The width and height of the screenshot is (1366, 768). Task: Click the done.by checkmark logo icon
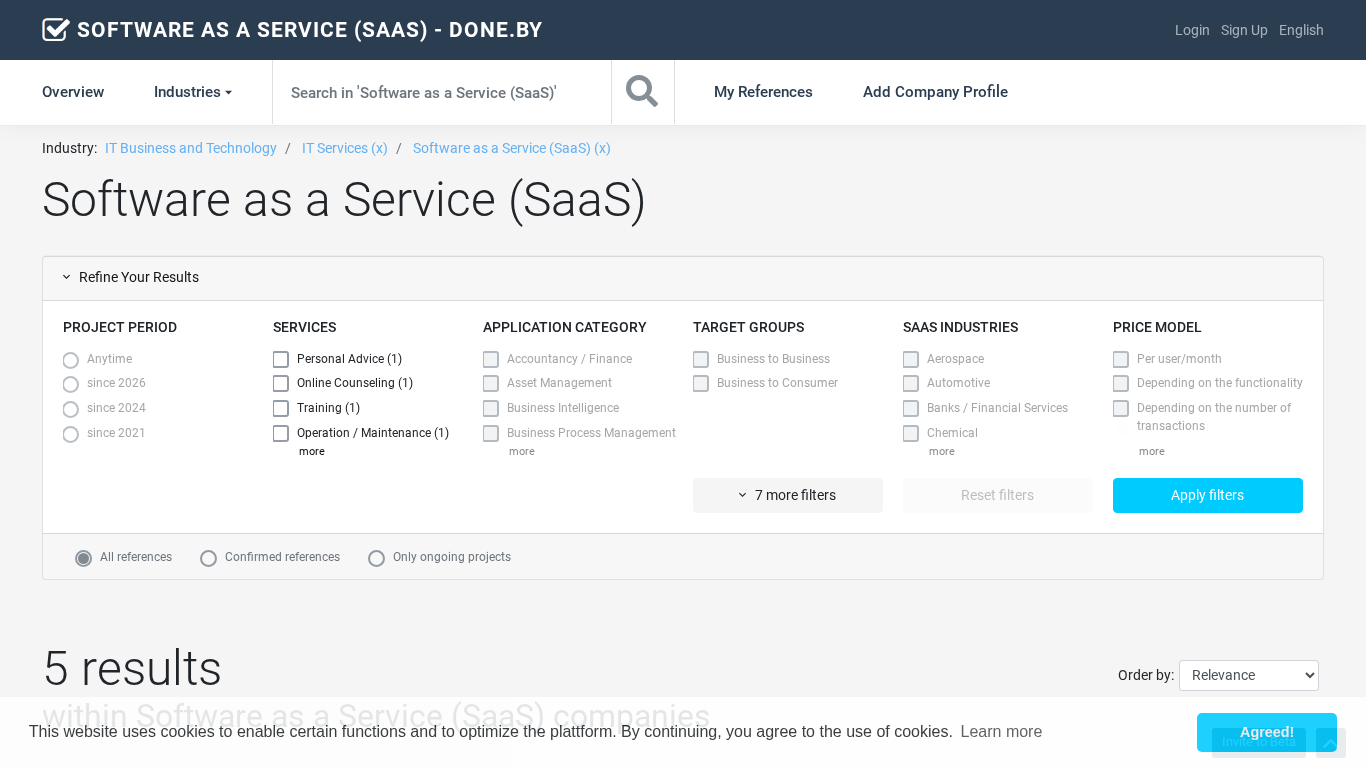(x=56, y=30)
